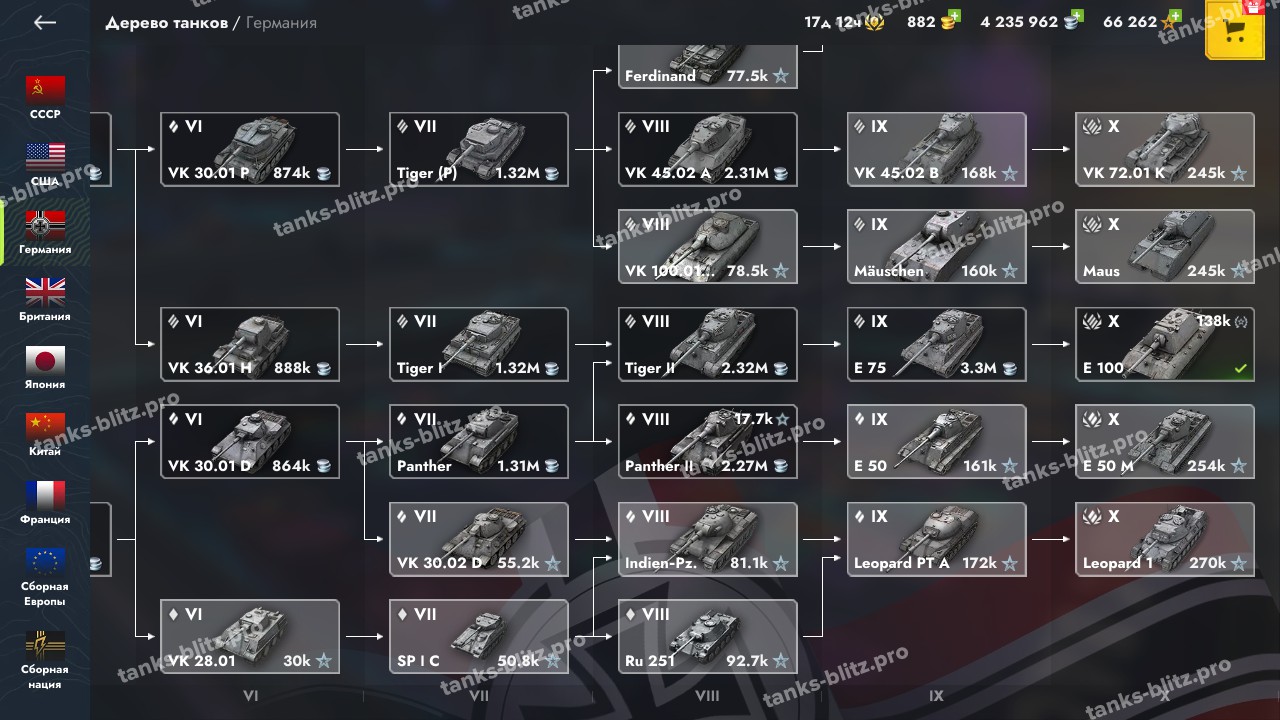This screenshot has height=720, width=1280.
Task: Open the shop cart icon
Action: 1235,30
